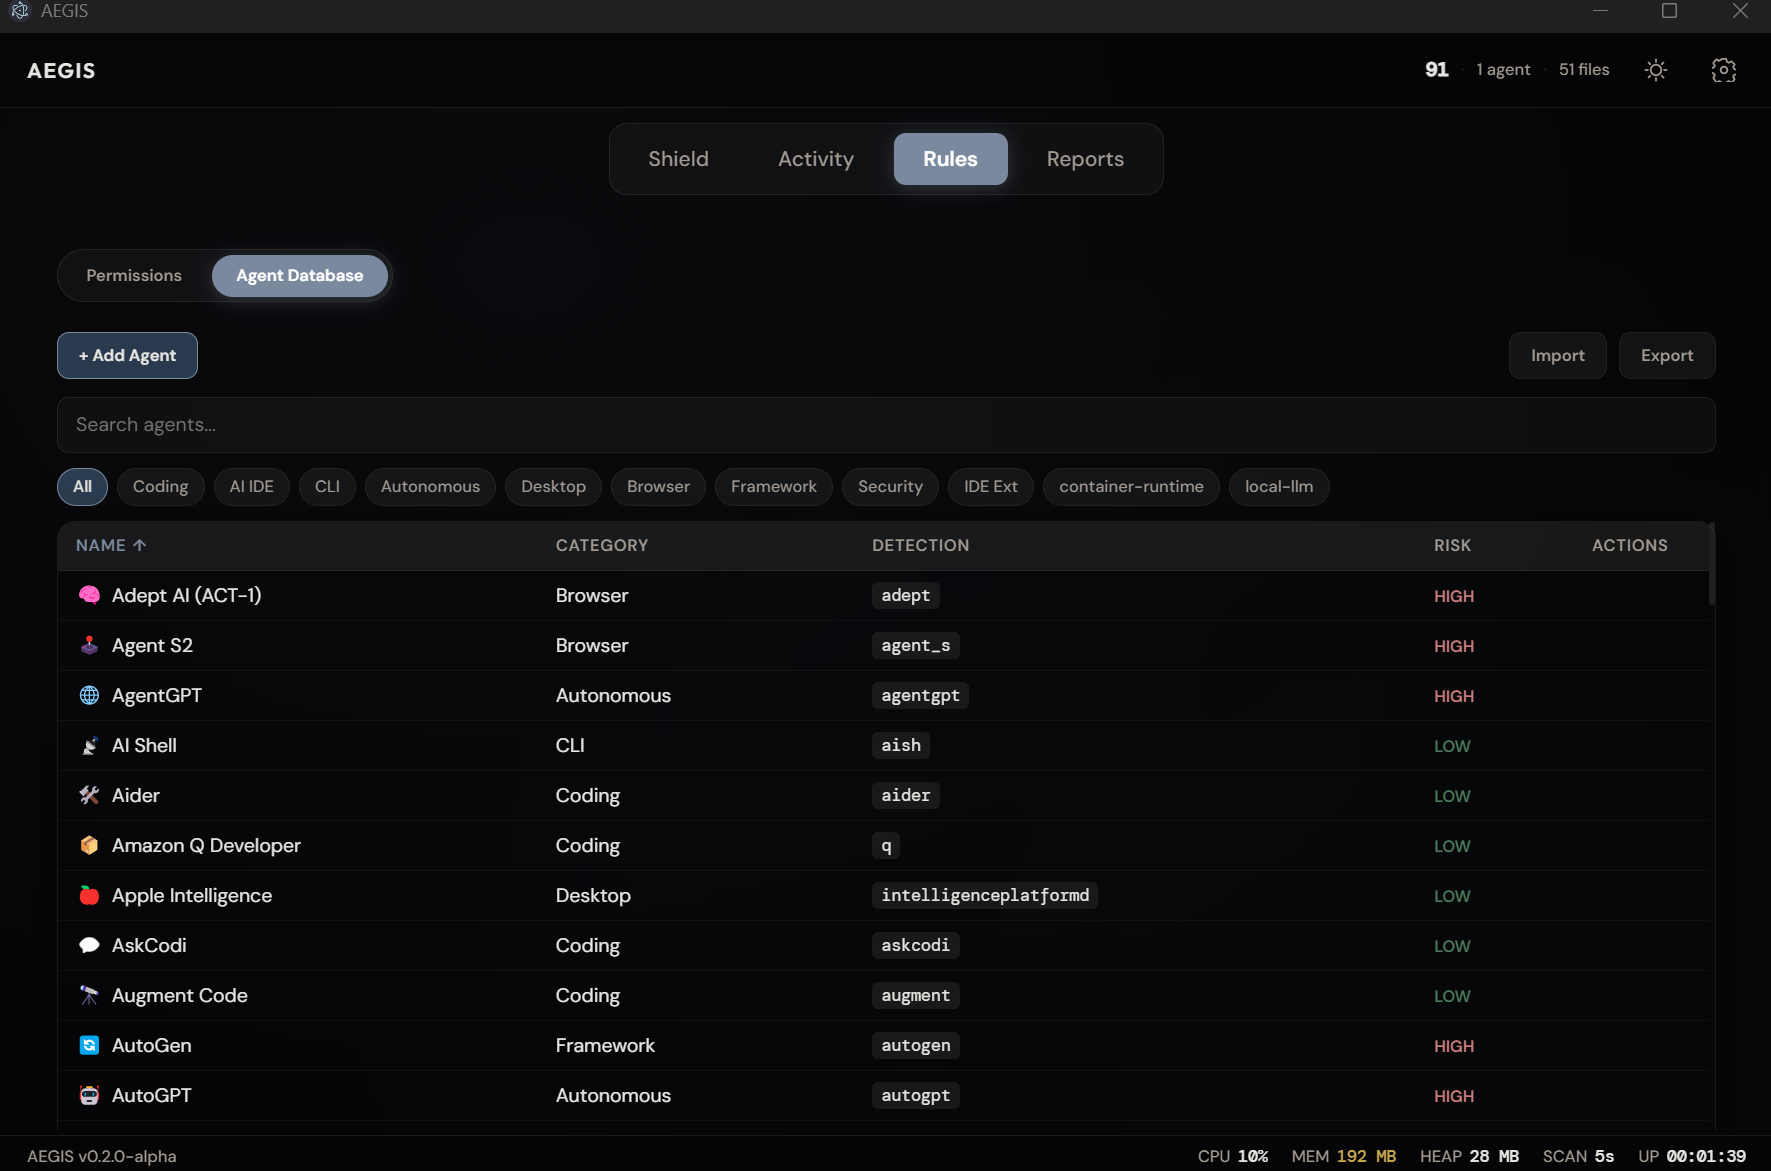Select the AgentGPT row name

157,695
